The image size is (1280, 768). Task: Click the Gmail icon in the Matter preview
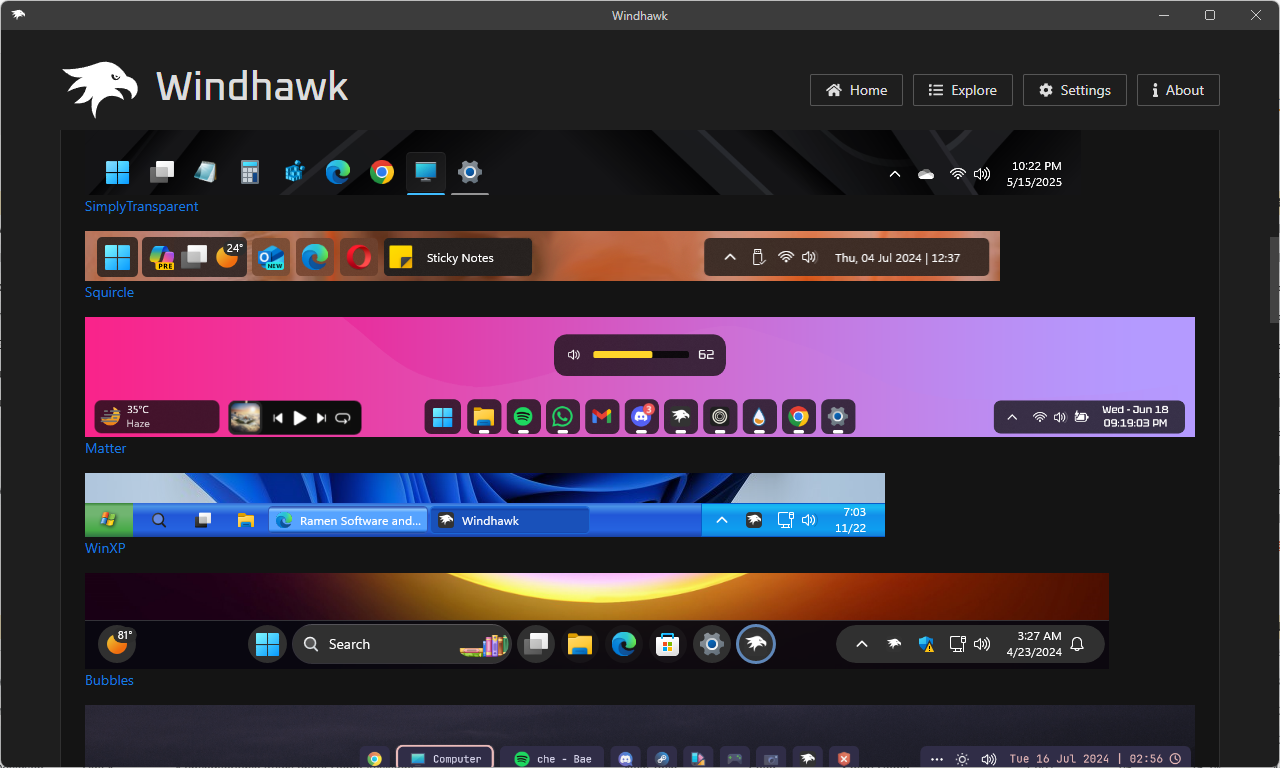pos(602,417)
